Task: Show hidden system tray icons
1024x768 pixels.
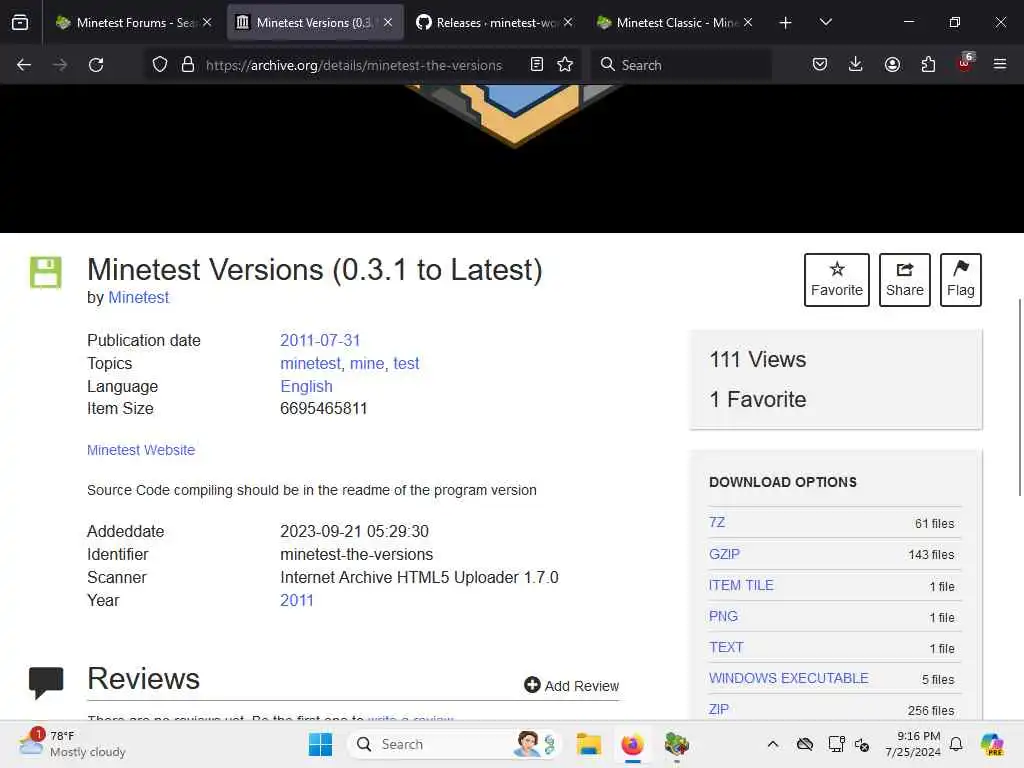Action: point(773,744)
